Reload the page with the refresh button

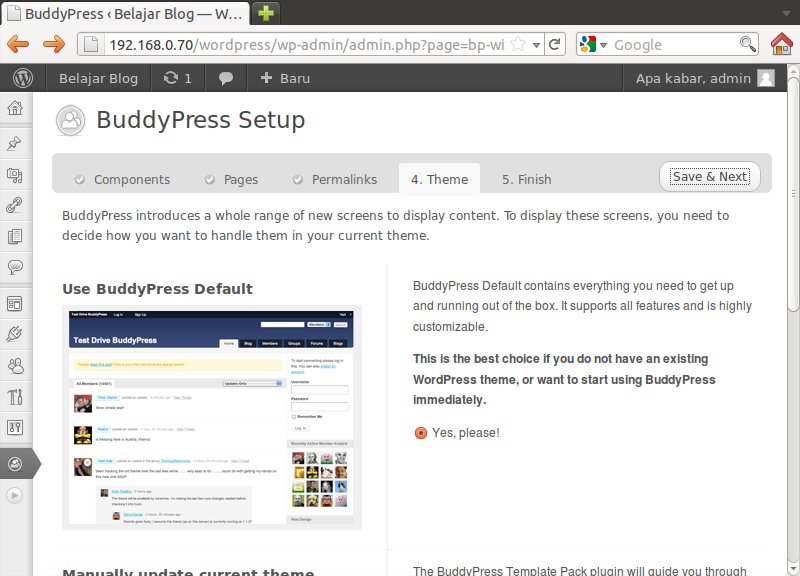pos(555,44)
